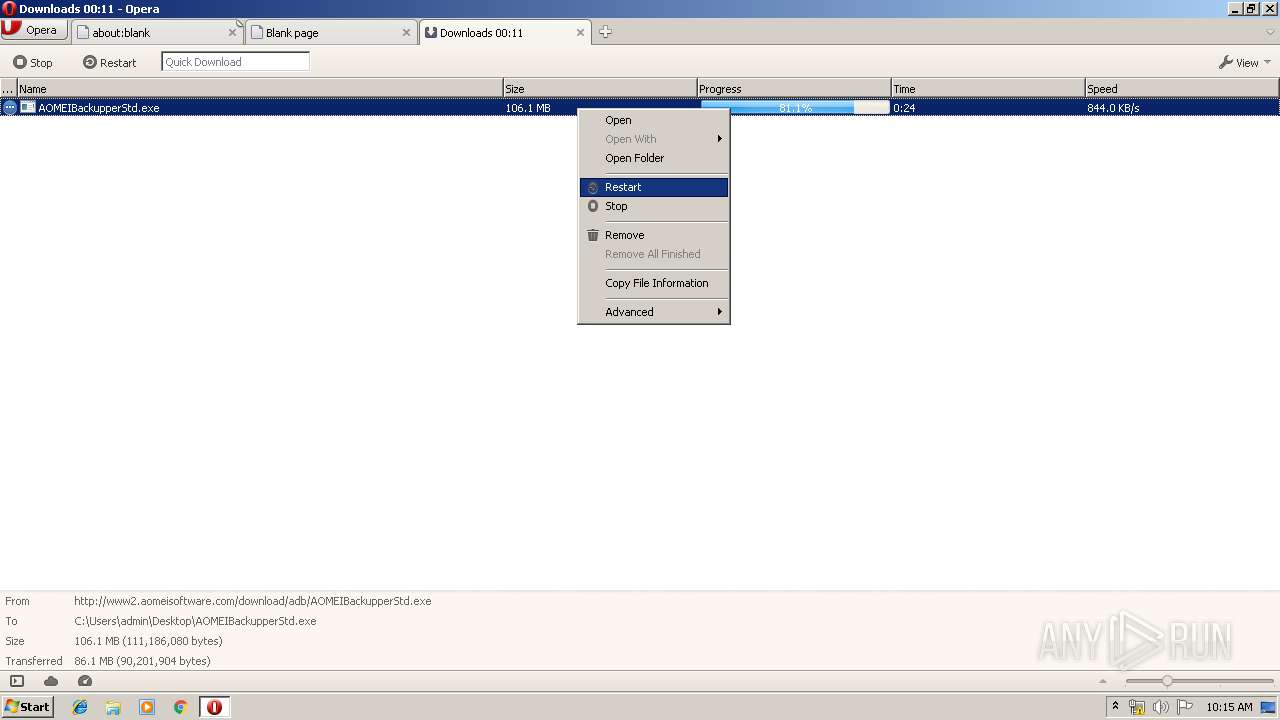Sort downloads by Time column
This screenshot has height=720, width=1280.
point(988,89)
